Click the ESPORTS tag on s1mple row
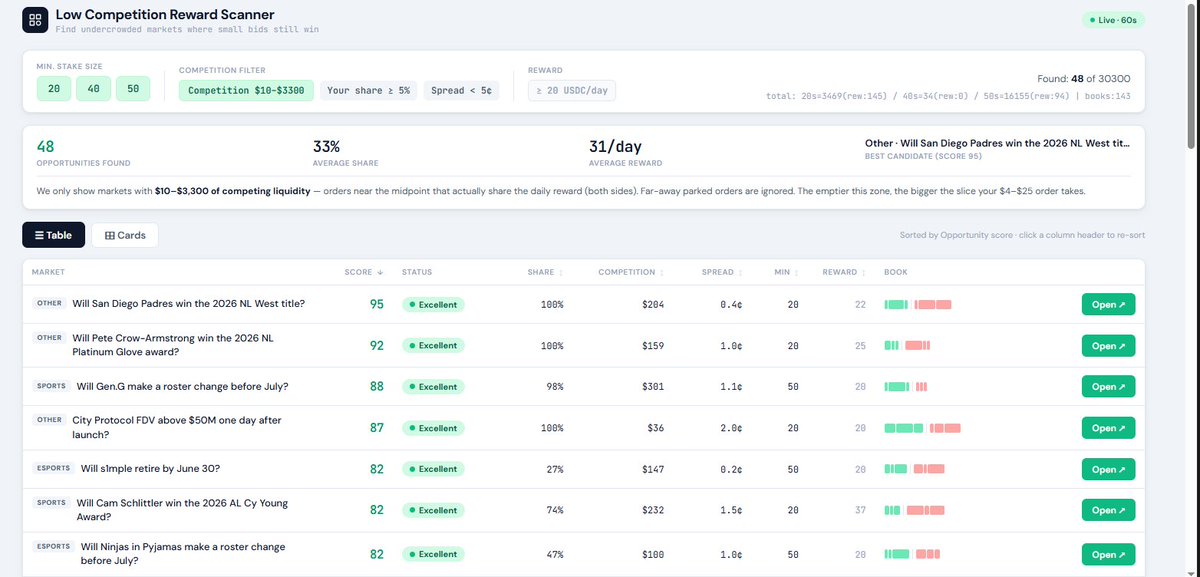 tap(55, 468)
